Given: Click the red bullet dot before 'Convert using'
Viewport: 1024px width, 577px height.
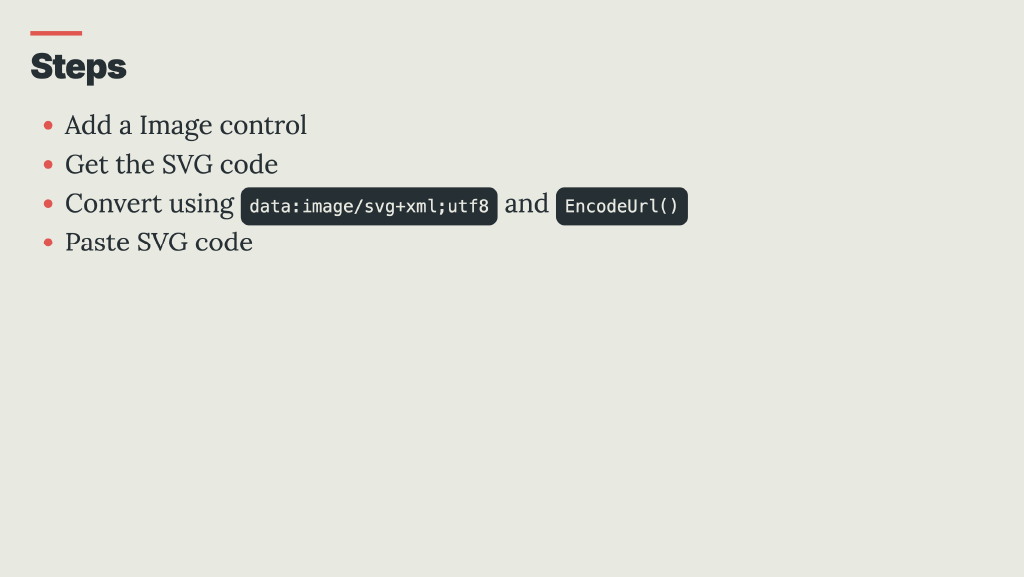Looking at the screenshot, I should (48, 204).
